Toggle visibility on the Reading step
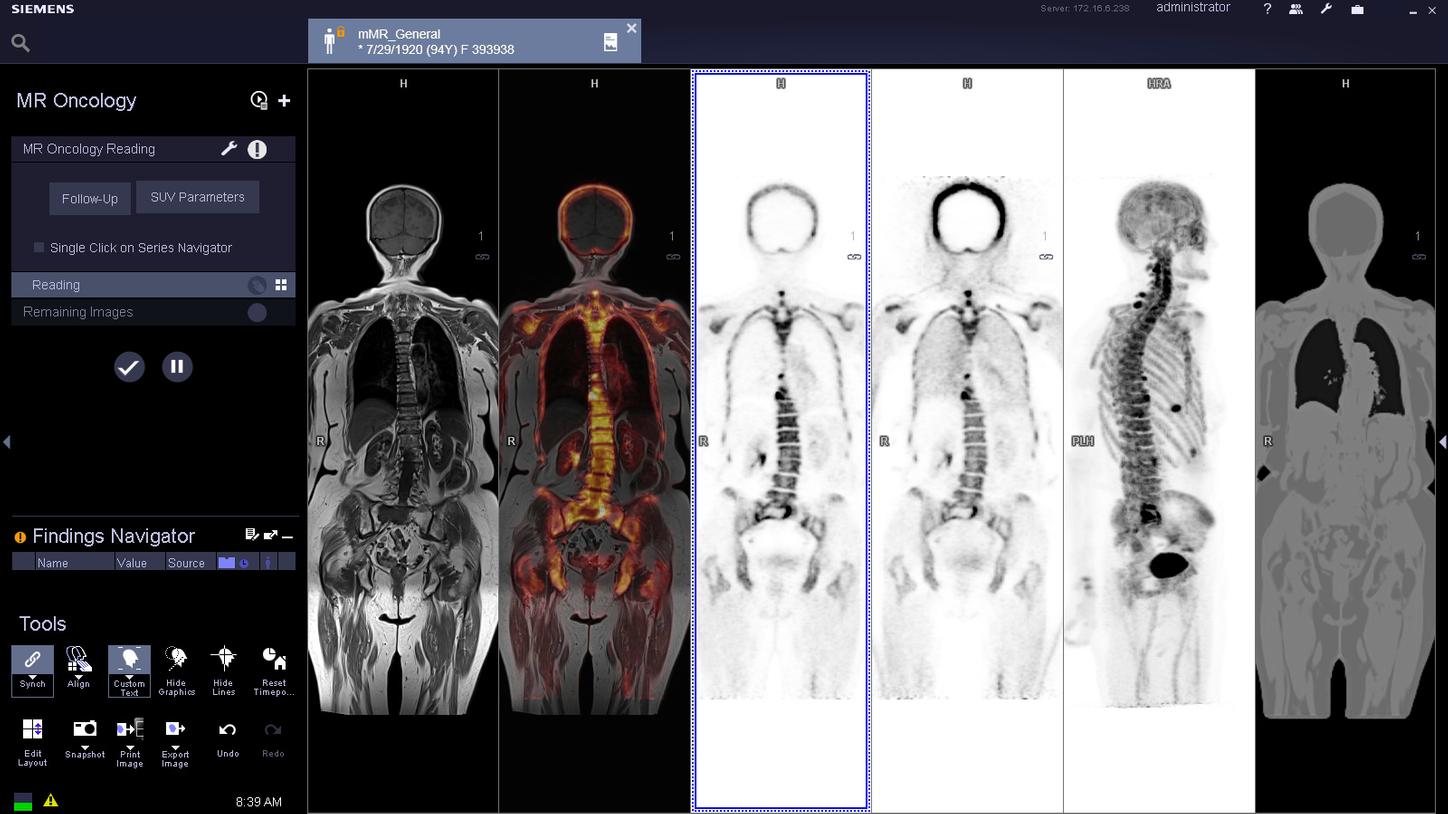Viewport: 1448px width, 814px height. pos(258,284)
